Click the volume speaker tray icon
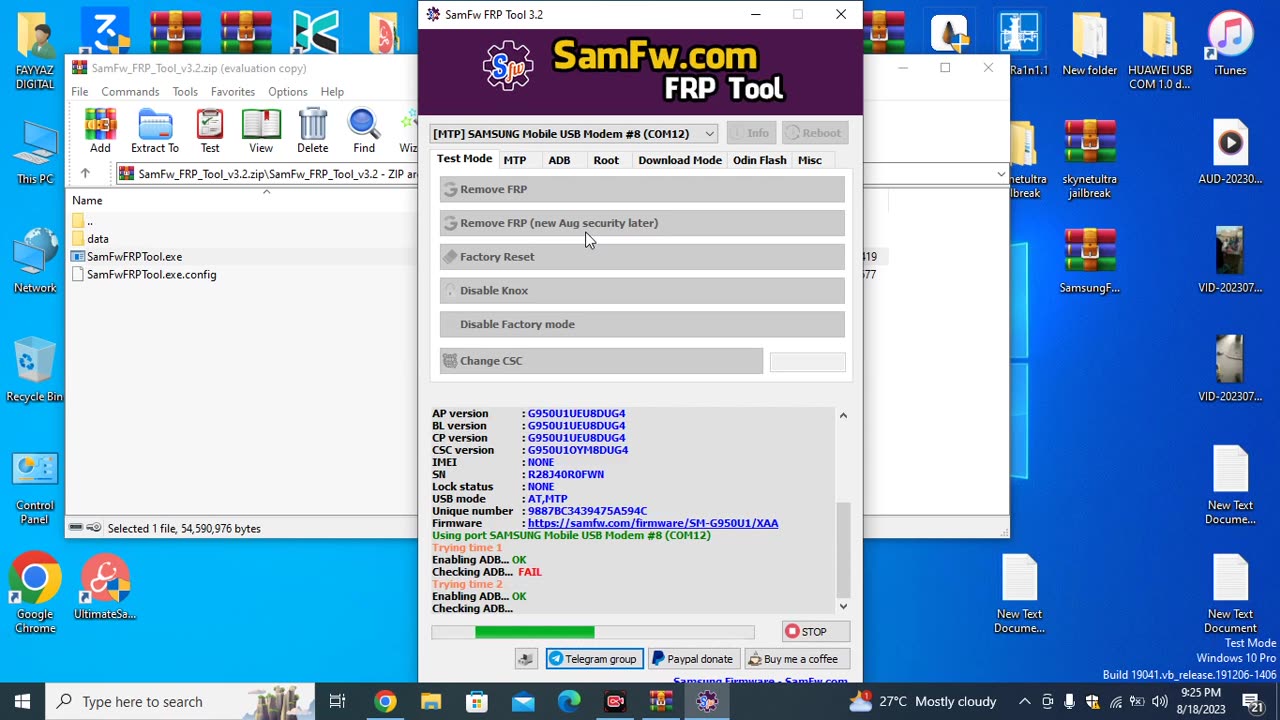Image resolution: width=1280 pixels, height=720 pixels. [x=1159, y=702]
